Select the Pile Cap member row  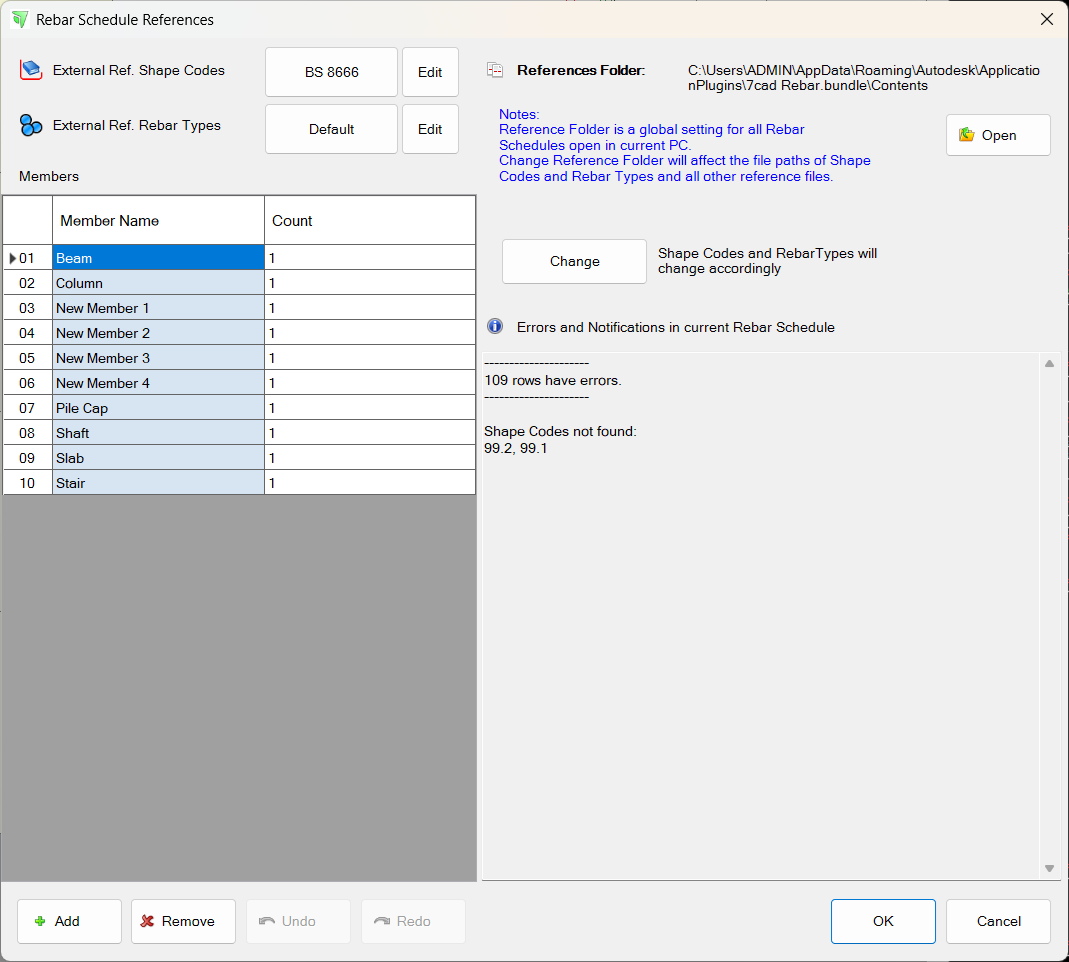coord(158,408)
